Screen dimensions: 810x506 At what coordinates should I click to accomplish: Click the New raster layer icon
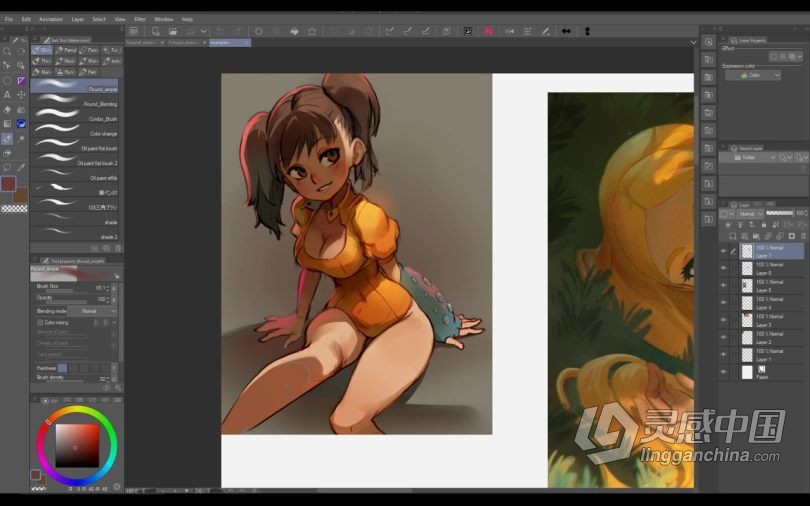[x=732, y=236]
